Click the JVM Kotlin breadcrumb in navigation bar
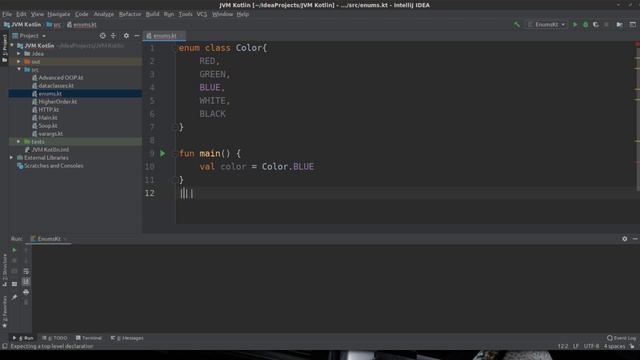 pyautogui.click(x=22, y=25)
